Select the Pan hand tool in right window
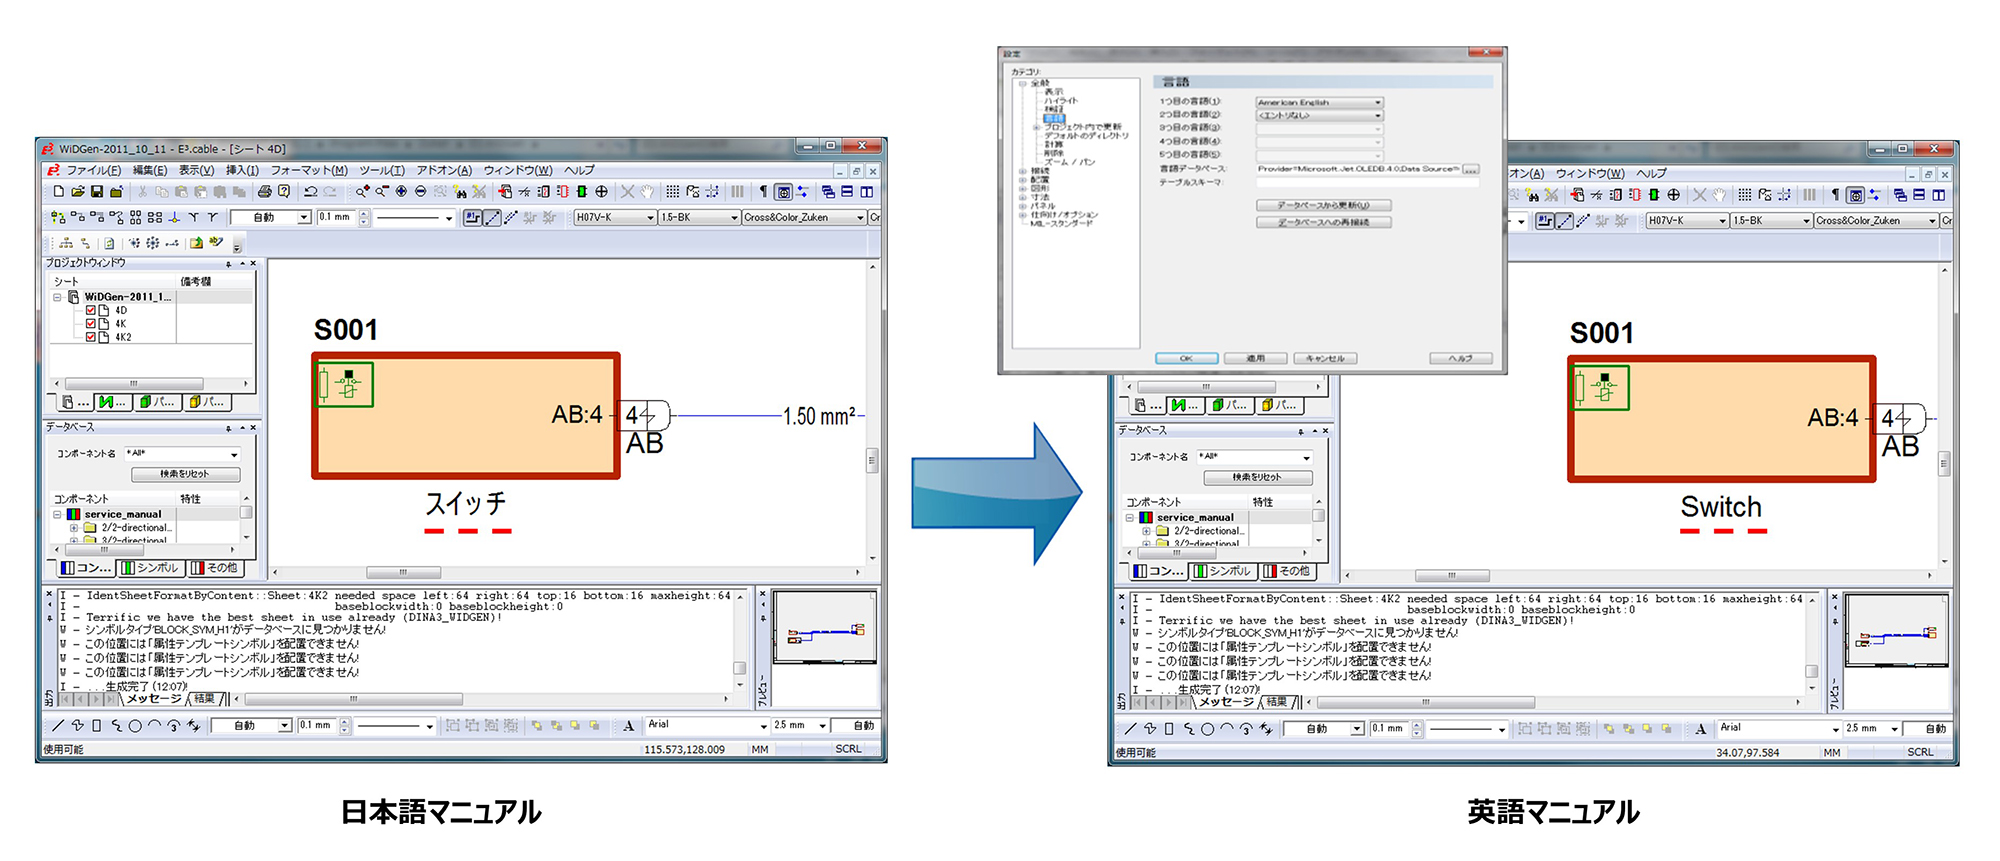Screen dimensions: 2000x861 pos(1719,195)
